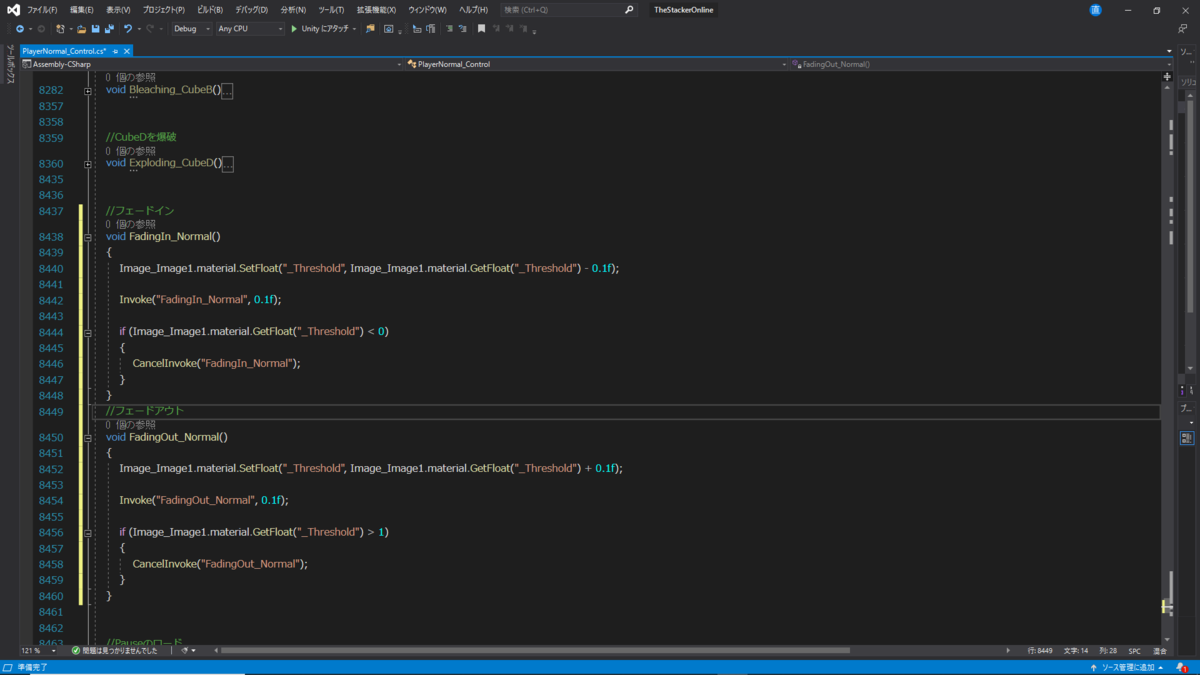The width and height of the screenshot is (1200, 675).
Task: Focus the 検索 (Ctrl+Q) search box
Action: [x=568, y=10]
